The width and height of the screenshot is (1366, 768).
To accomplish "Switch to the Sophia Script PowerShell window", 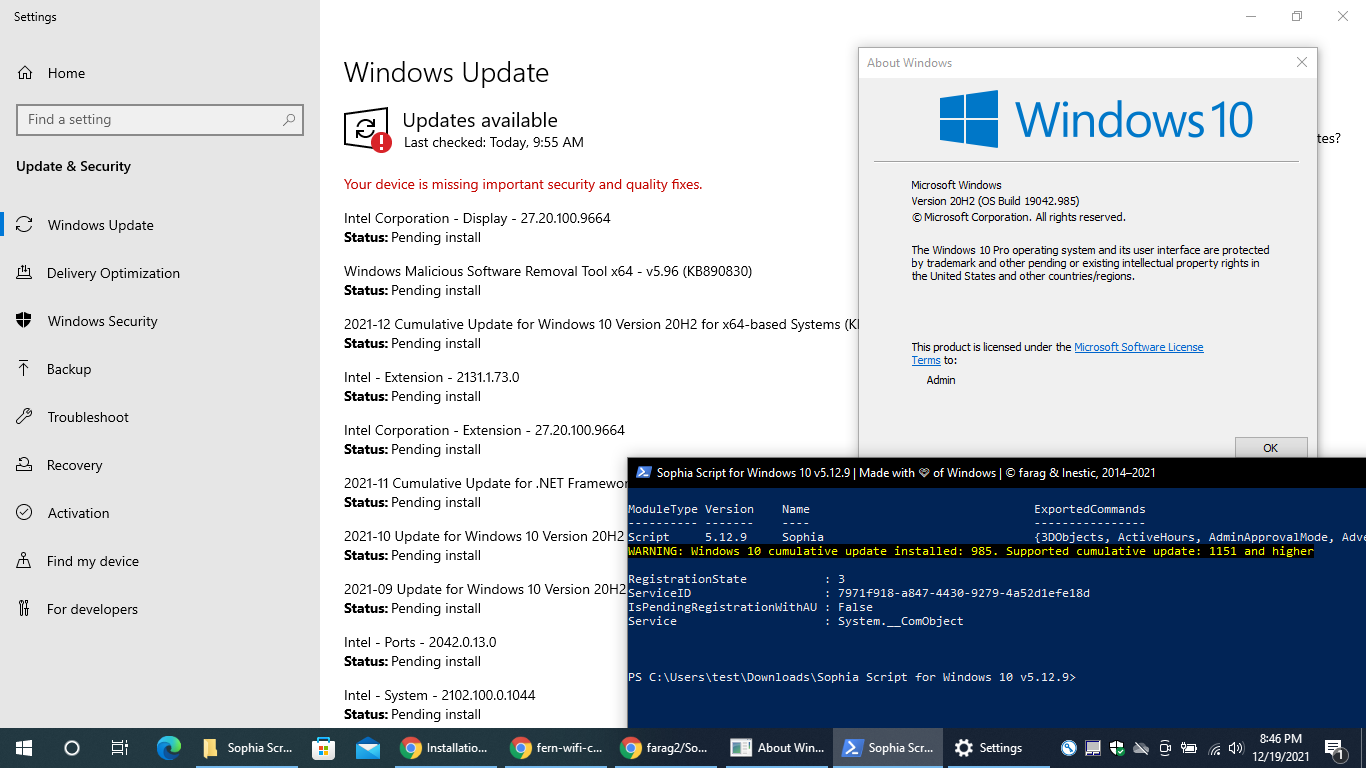I will pyautogui.click(x=887, y=747).
